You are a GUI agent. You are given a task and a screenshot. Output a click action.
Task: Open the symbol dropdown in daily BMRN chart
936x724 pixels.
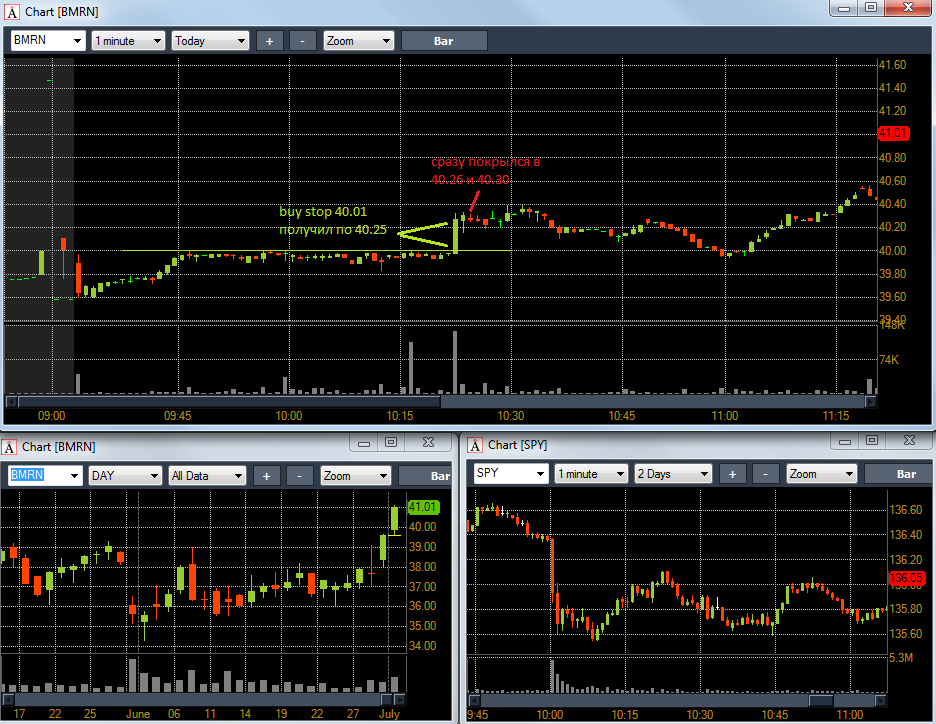click(x=74, y=476)
